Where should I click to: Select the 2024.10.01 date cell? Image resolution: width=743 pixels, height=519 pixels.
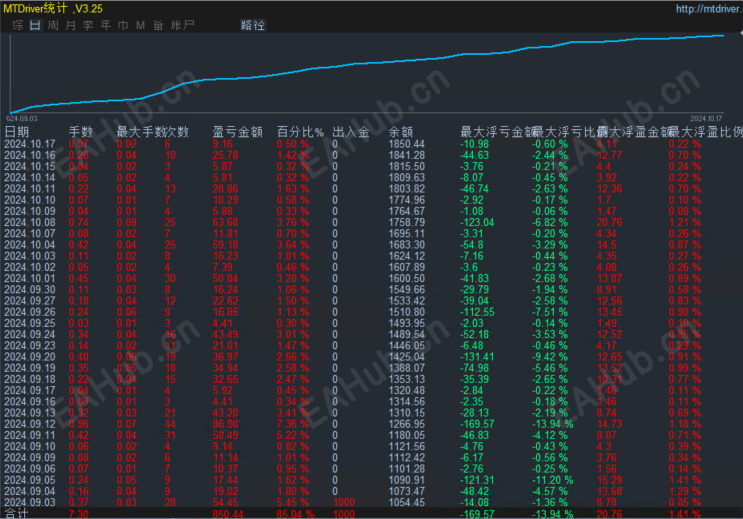point(30,278)
